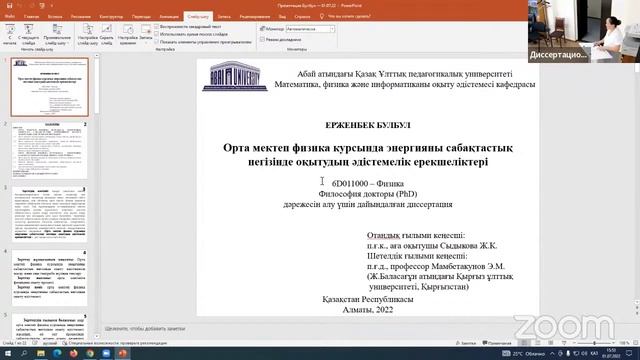
Task: Click the zoom slider in status bar
Action: pos(594,343)
